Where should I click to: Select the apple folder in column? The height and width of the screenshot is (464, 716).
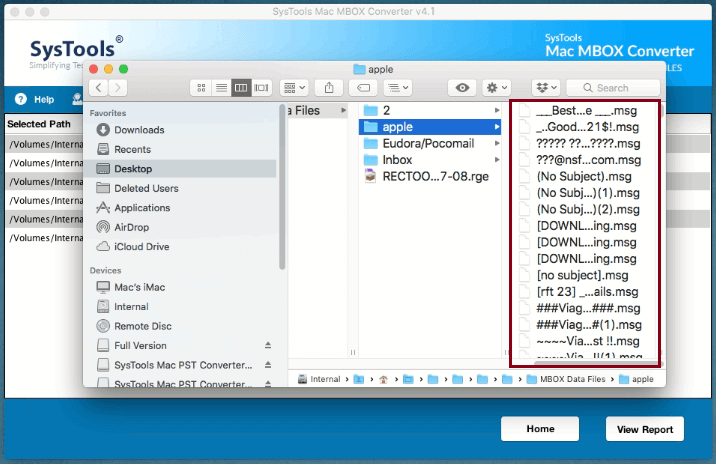pyautogui.click(x=430, y=127)
